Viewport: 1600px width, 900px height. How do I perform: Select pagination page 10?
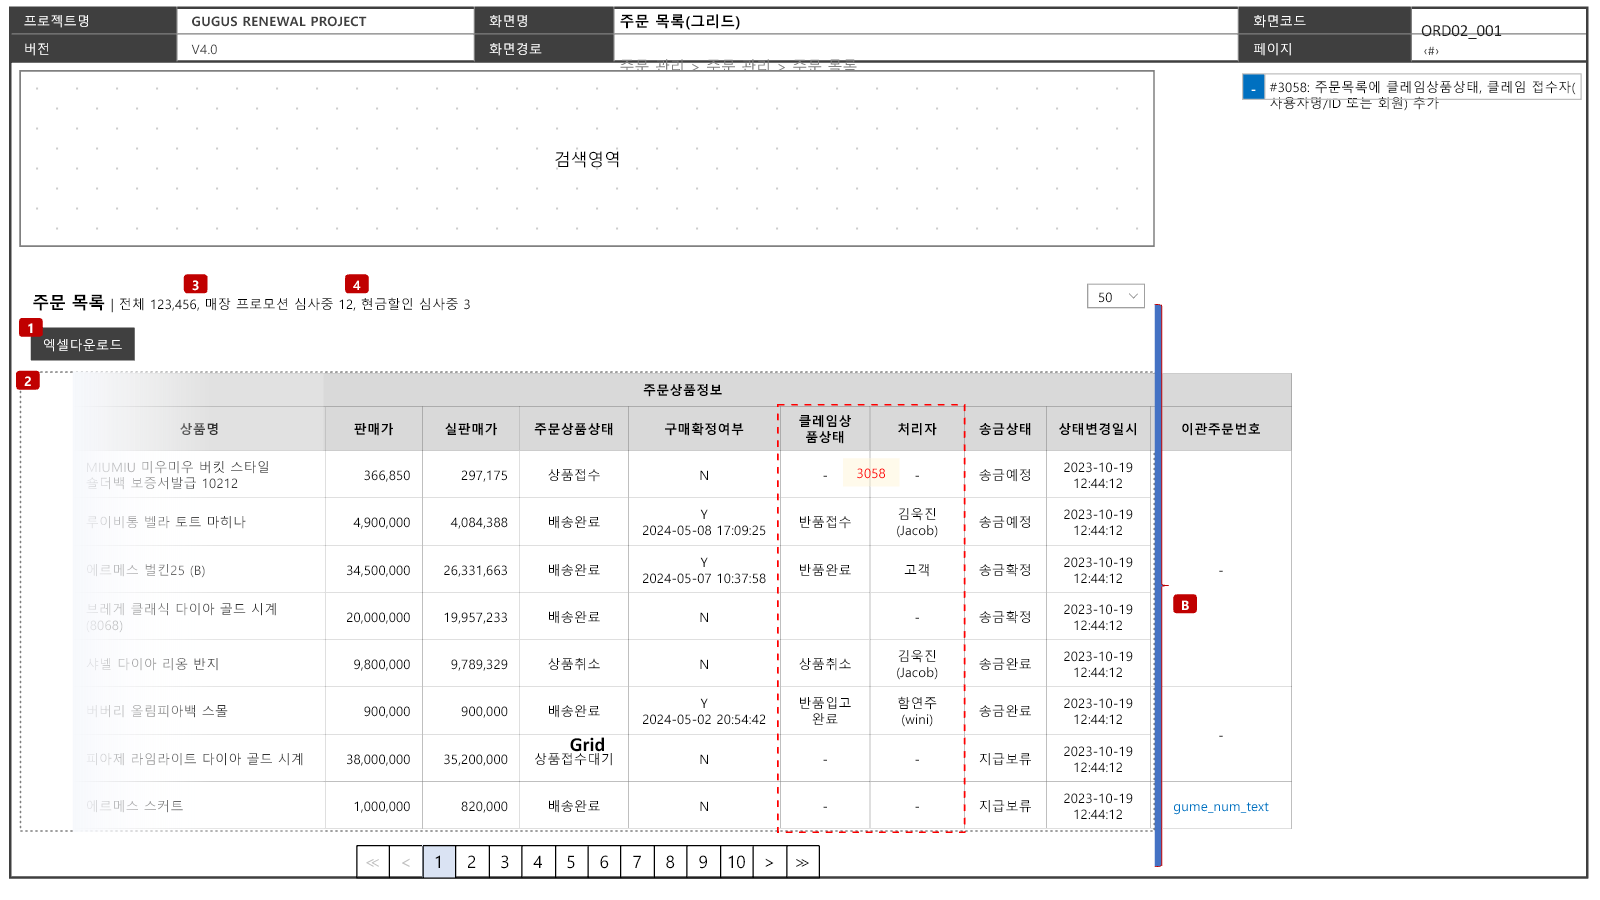coord(736,862)
